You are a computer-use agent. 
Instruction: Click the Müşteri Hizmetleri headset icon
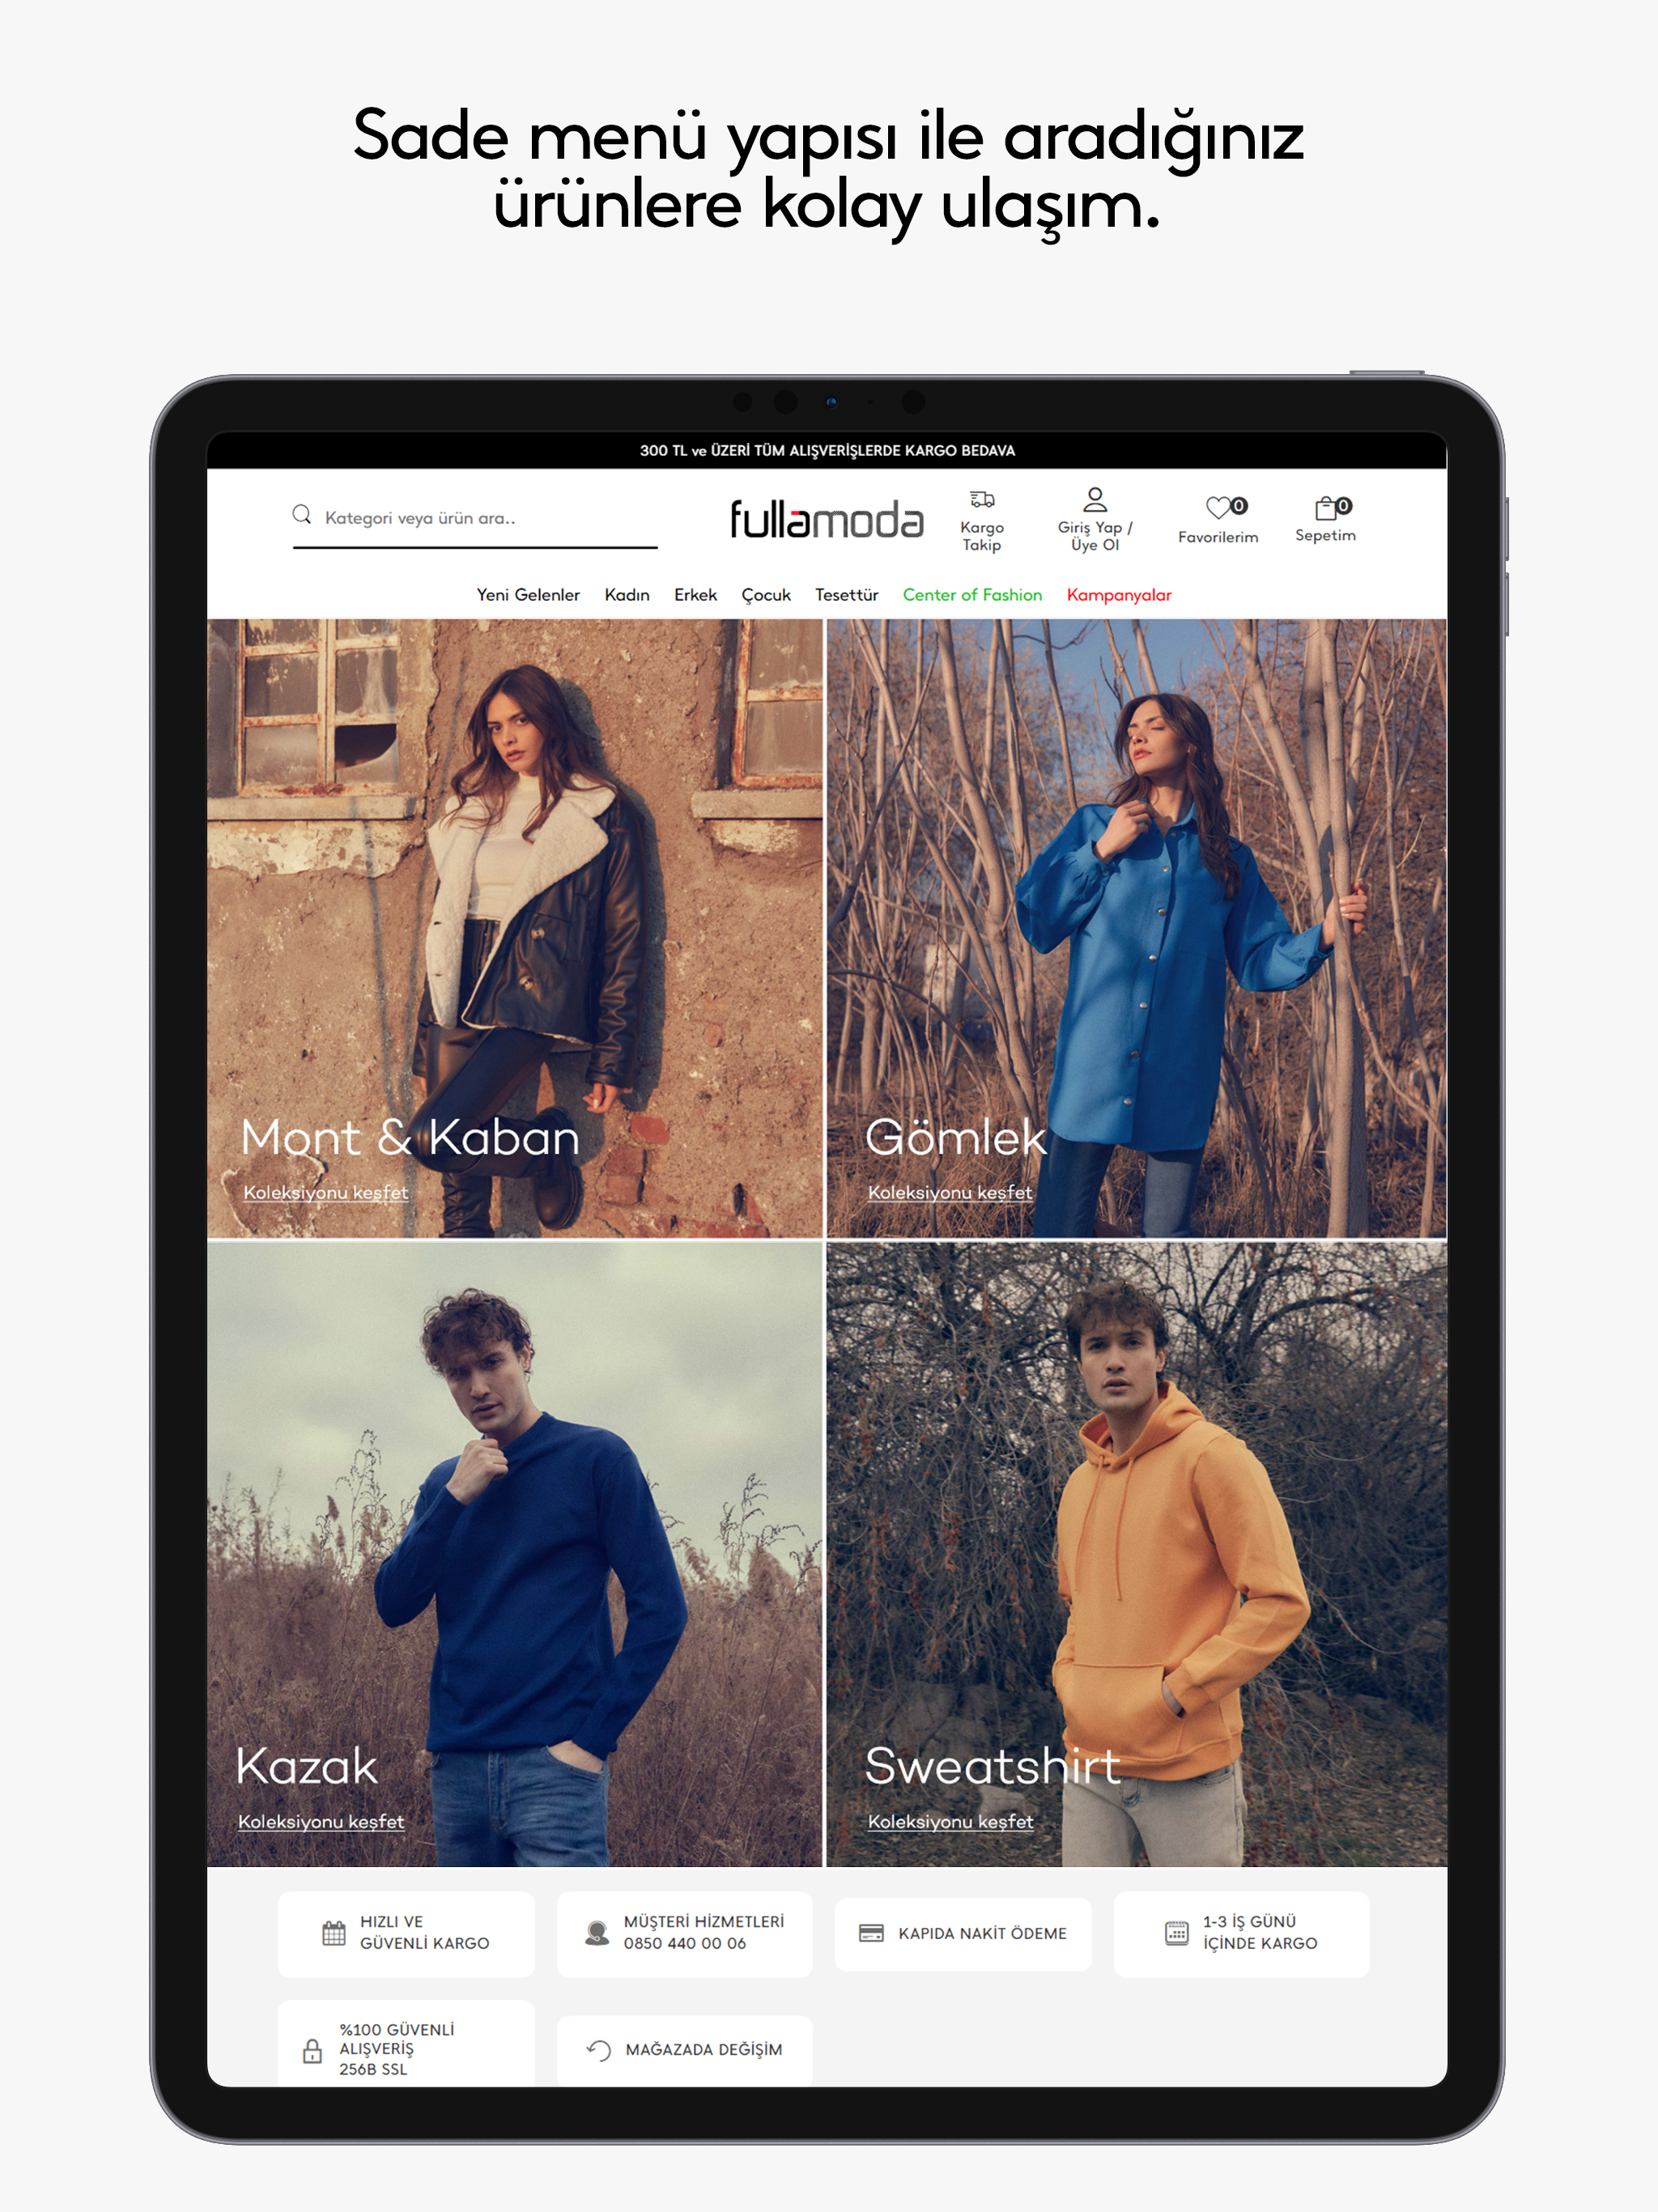point(597,1933)
